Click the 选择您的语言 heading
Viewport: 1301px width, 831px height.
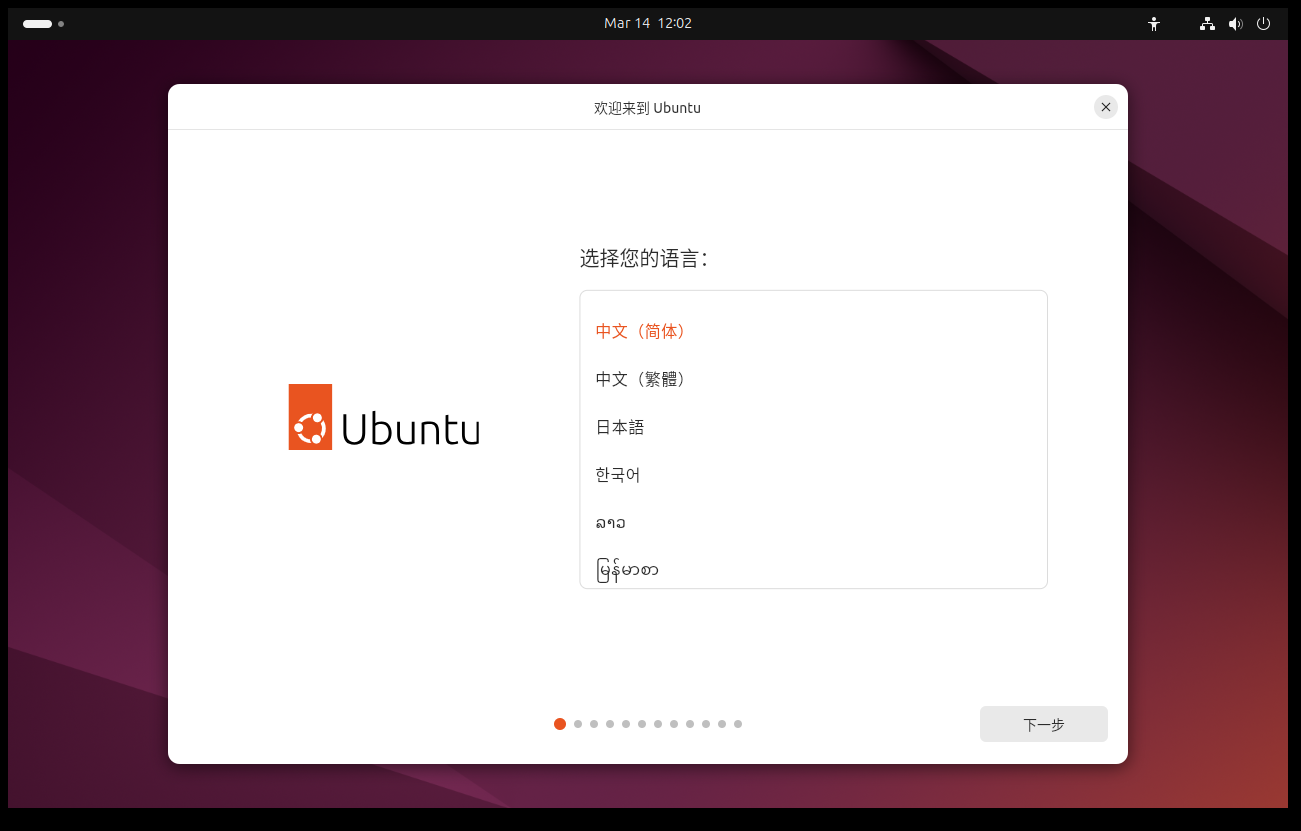click(643, 259)
